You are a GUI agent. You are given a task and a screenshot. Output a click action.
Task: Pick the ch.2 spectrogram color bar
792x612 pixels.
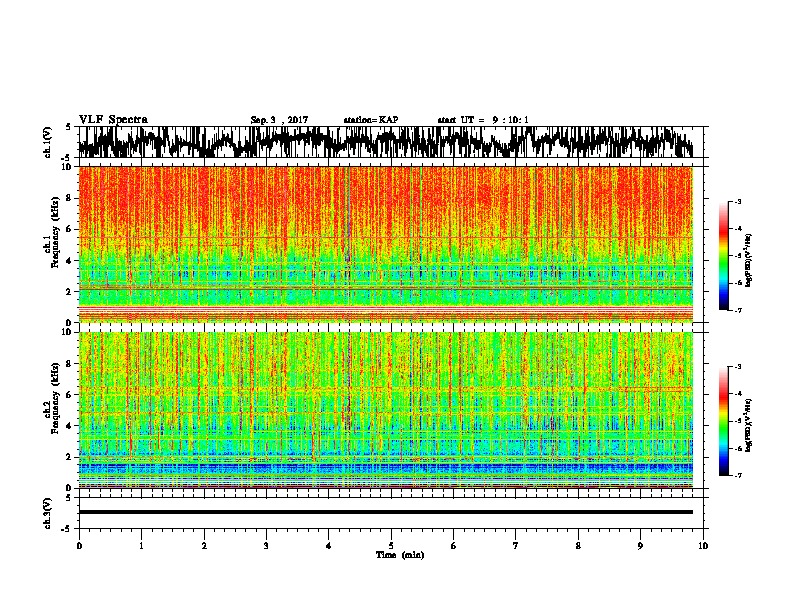click(x=723, y=421)
